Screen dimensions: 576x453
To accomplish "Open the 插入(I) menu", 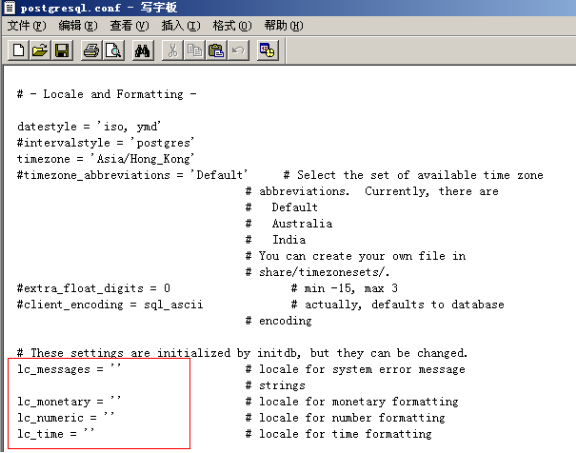I will click(x=181, y=26).
